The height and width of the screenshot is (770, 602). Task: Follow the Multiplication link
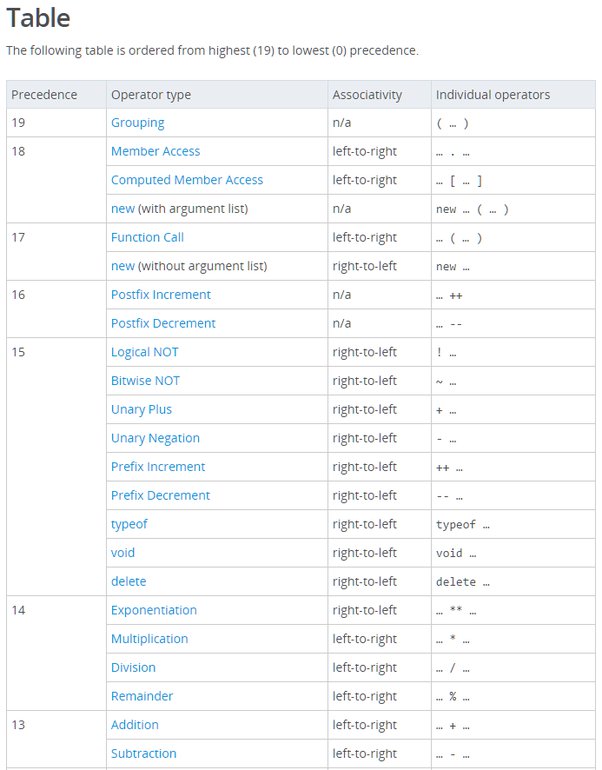[149, 638]
